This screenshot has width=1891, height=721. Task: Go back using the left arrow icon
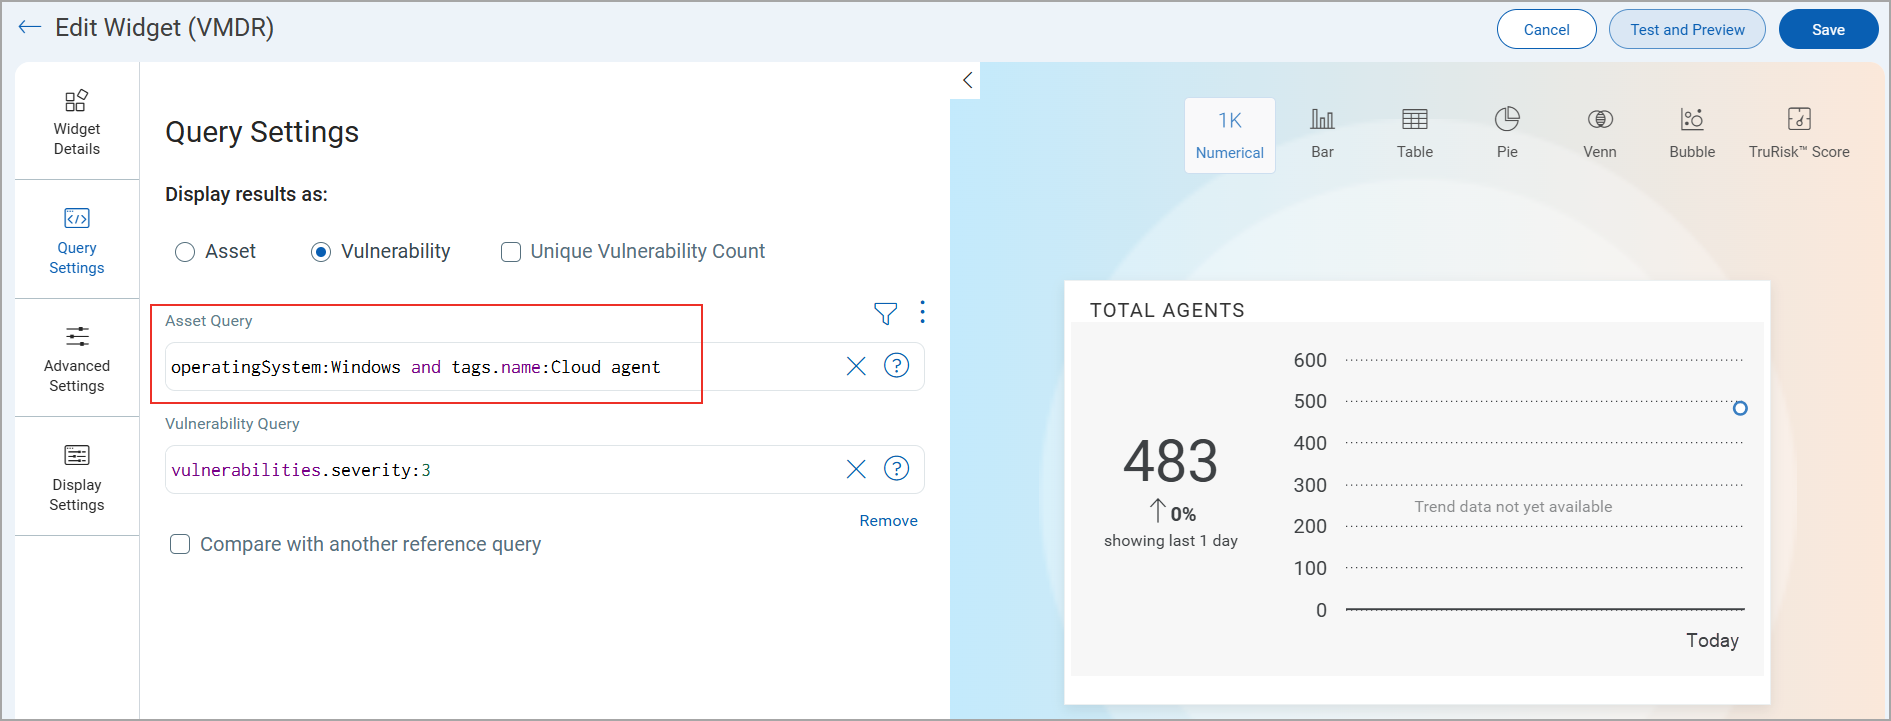30,27
